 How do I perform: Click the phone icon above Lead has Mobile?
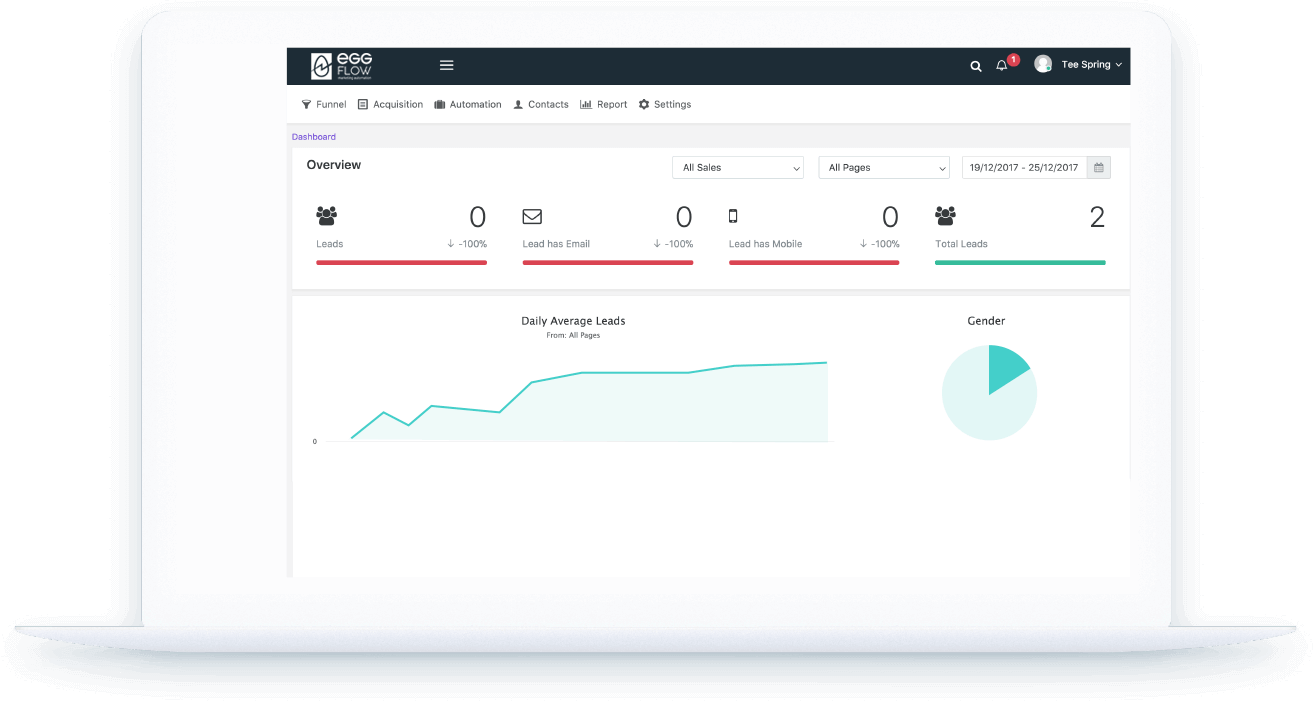point(734,216)
